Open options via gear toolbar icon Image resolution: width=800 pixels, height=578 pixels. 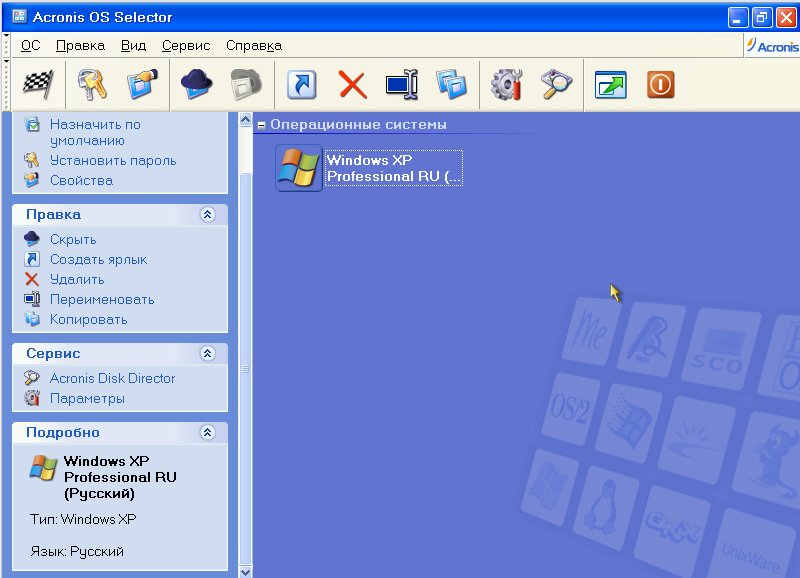(507, 85)
